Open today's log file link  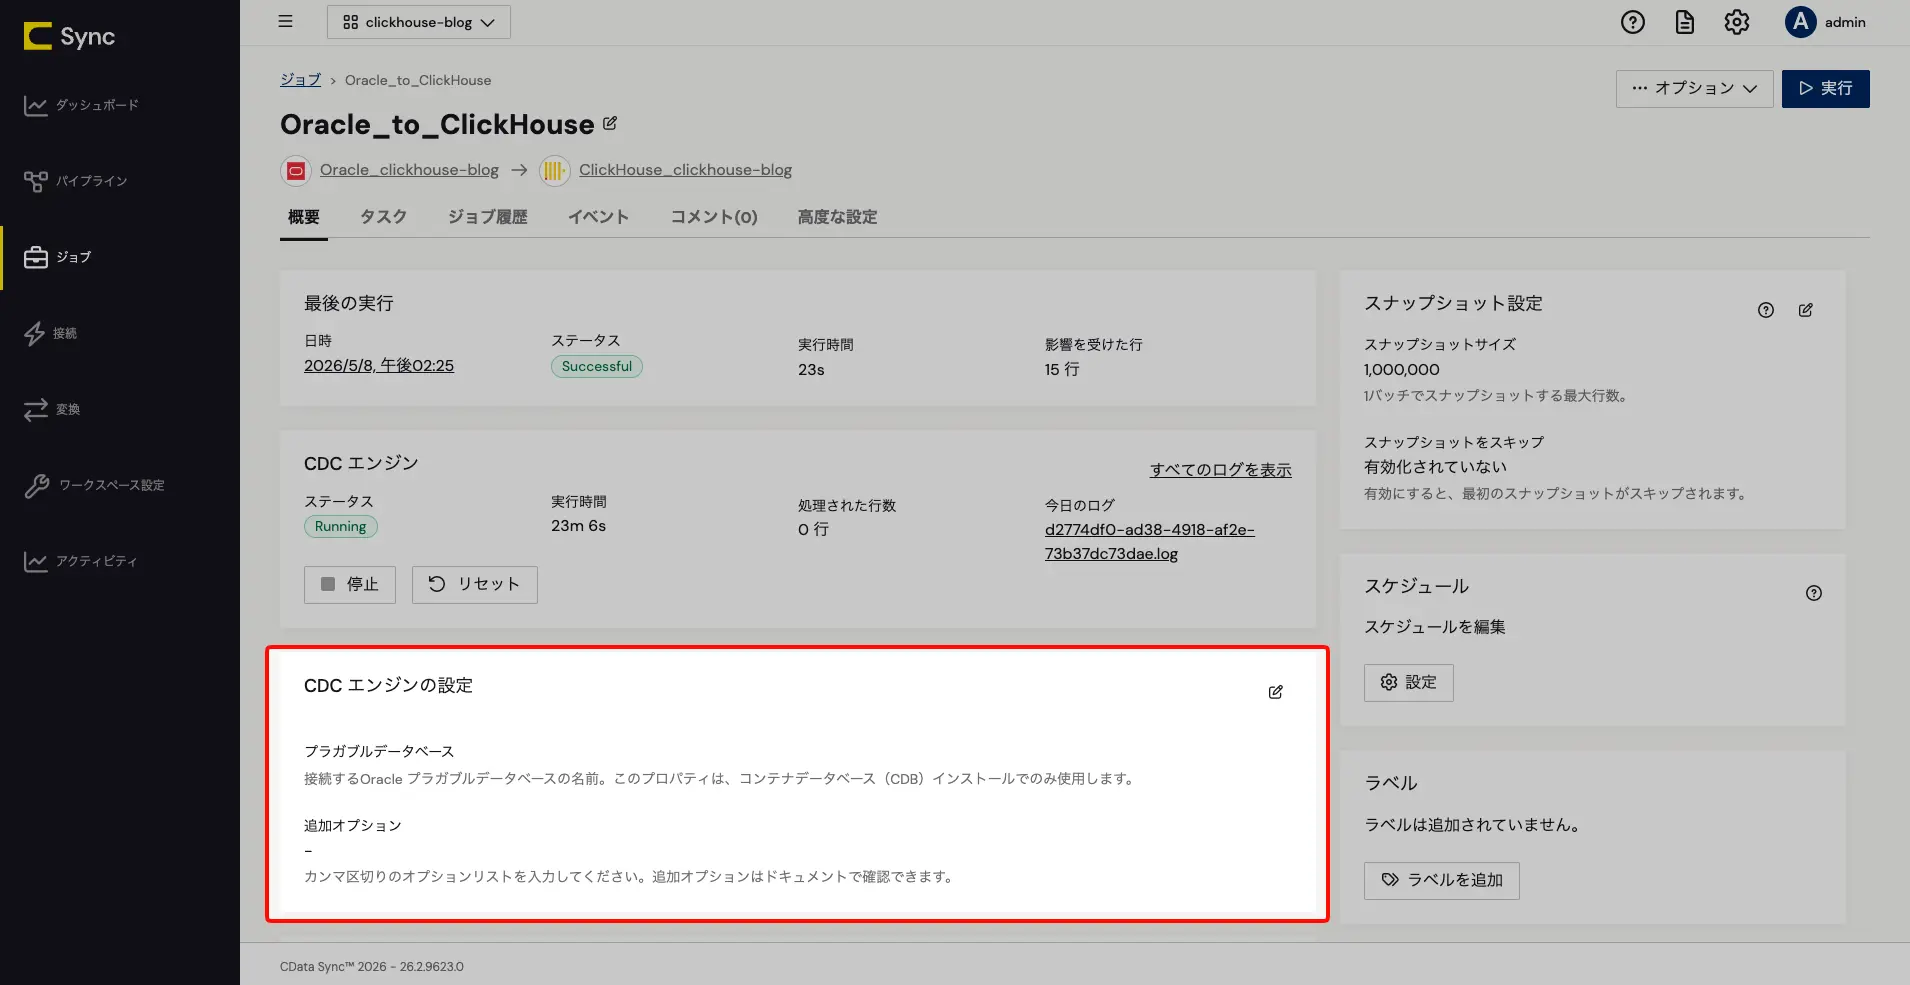tap(1150, 542)
